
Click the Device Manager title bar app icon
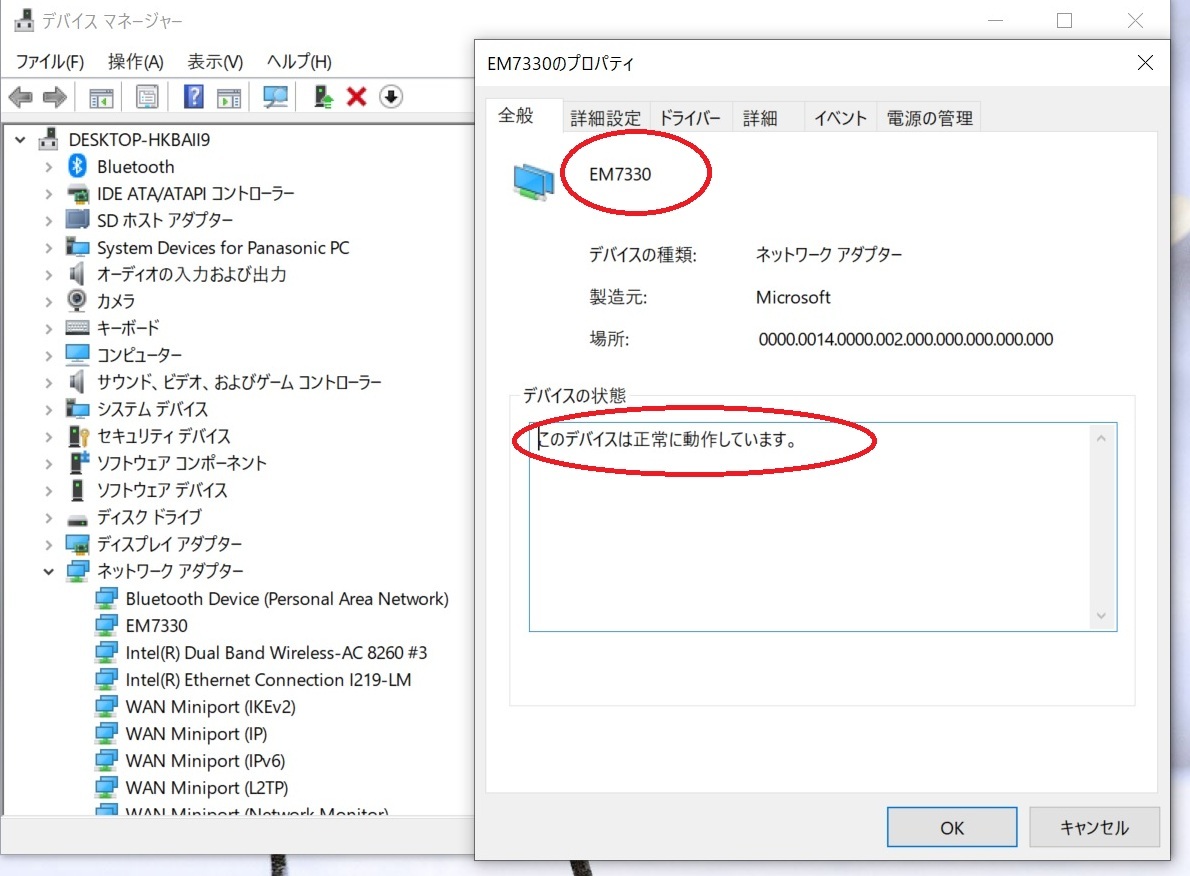tap(24, 20)
